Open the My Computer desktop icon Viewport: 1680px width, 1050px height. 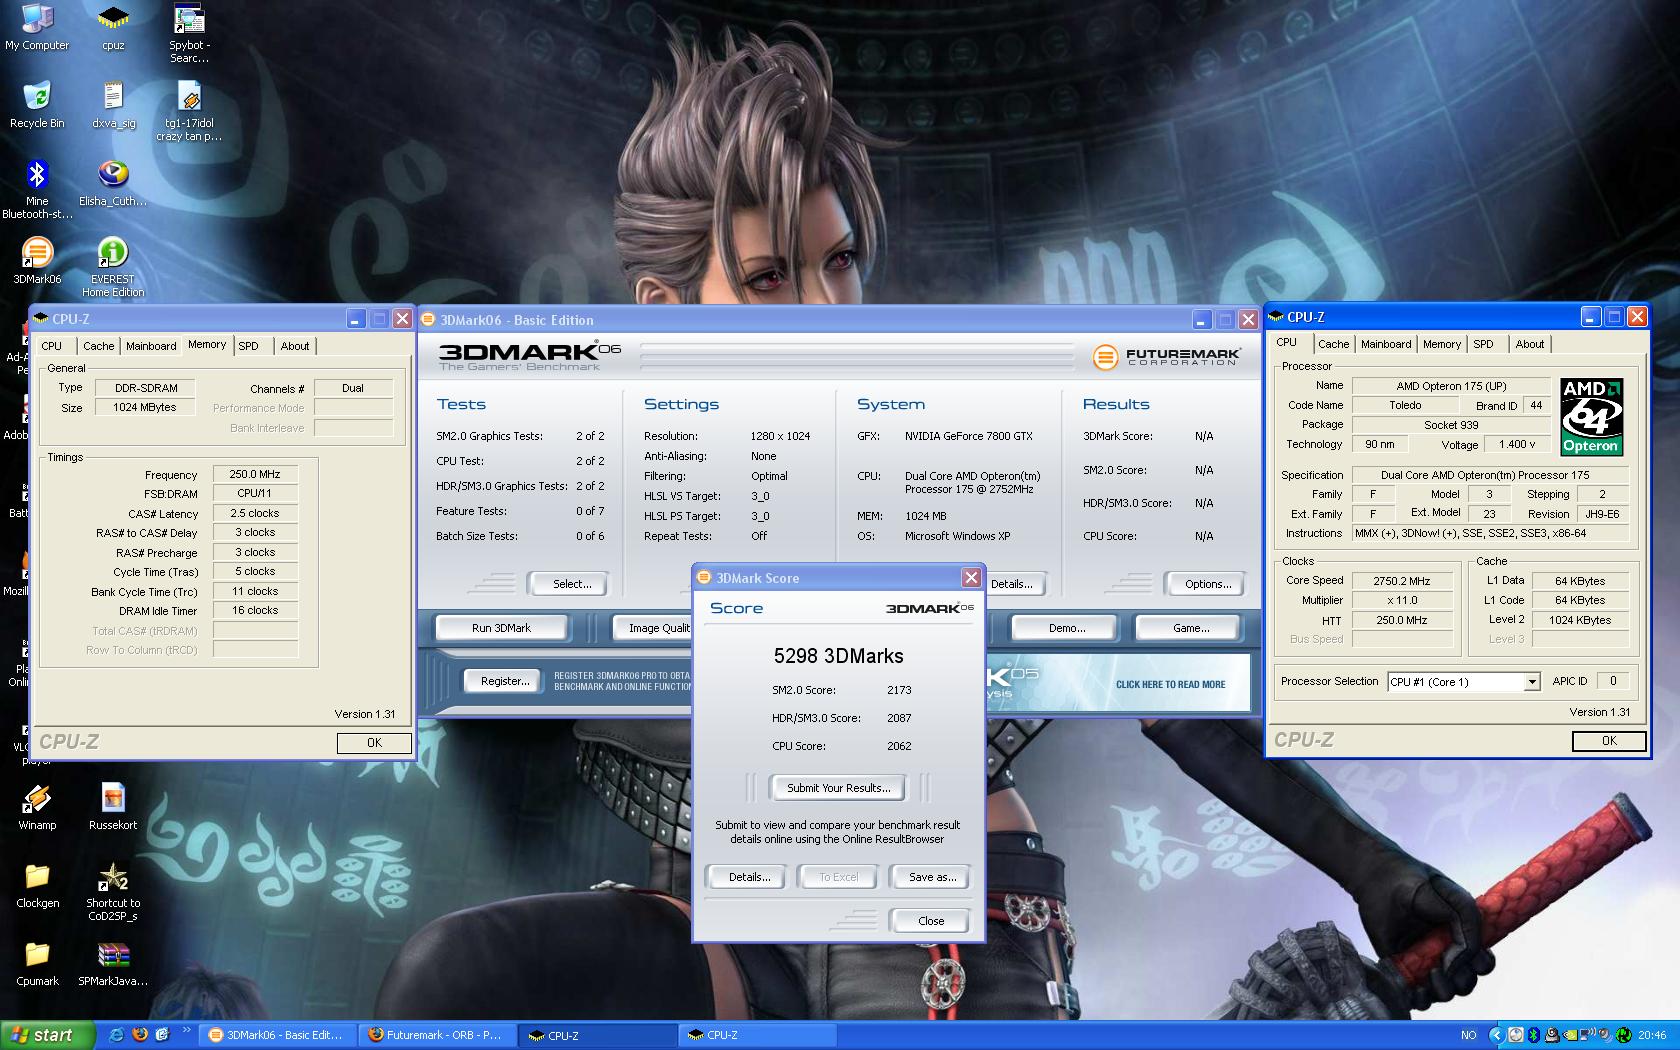point(37,27)
